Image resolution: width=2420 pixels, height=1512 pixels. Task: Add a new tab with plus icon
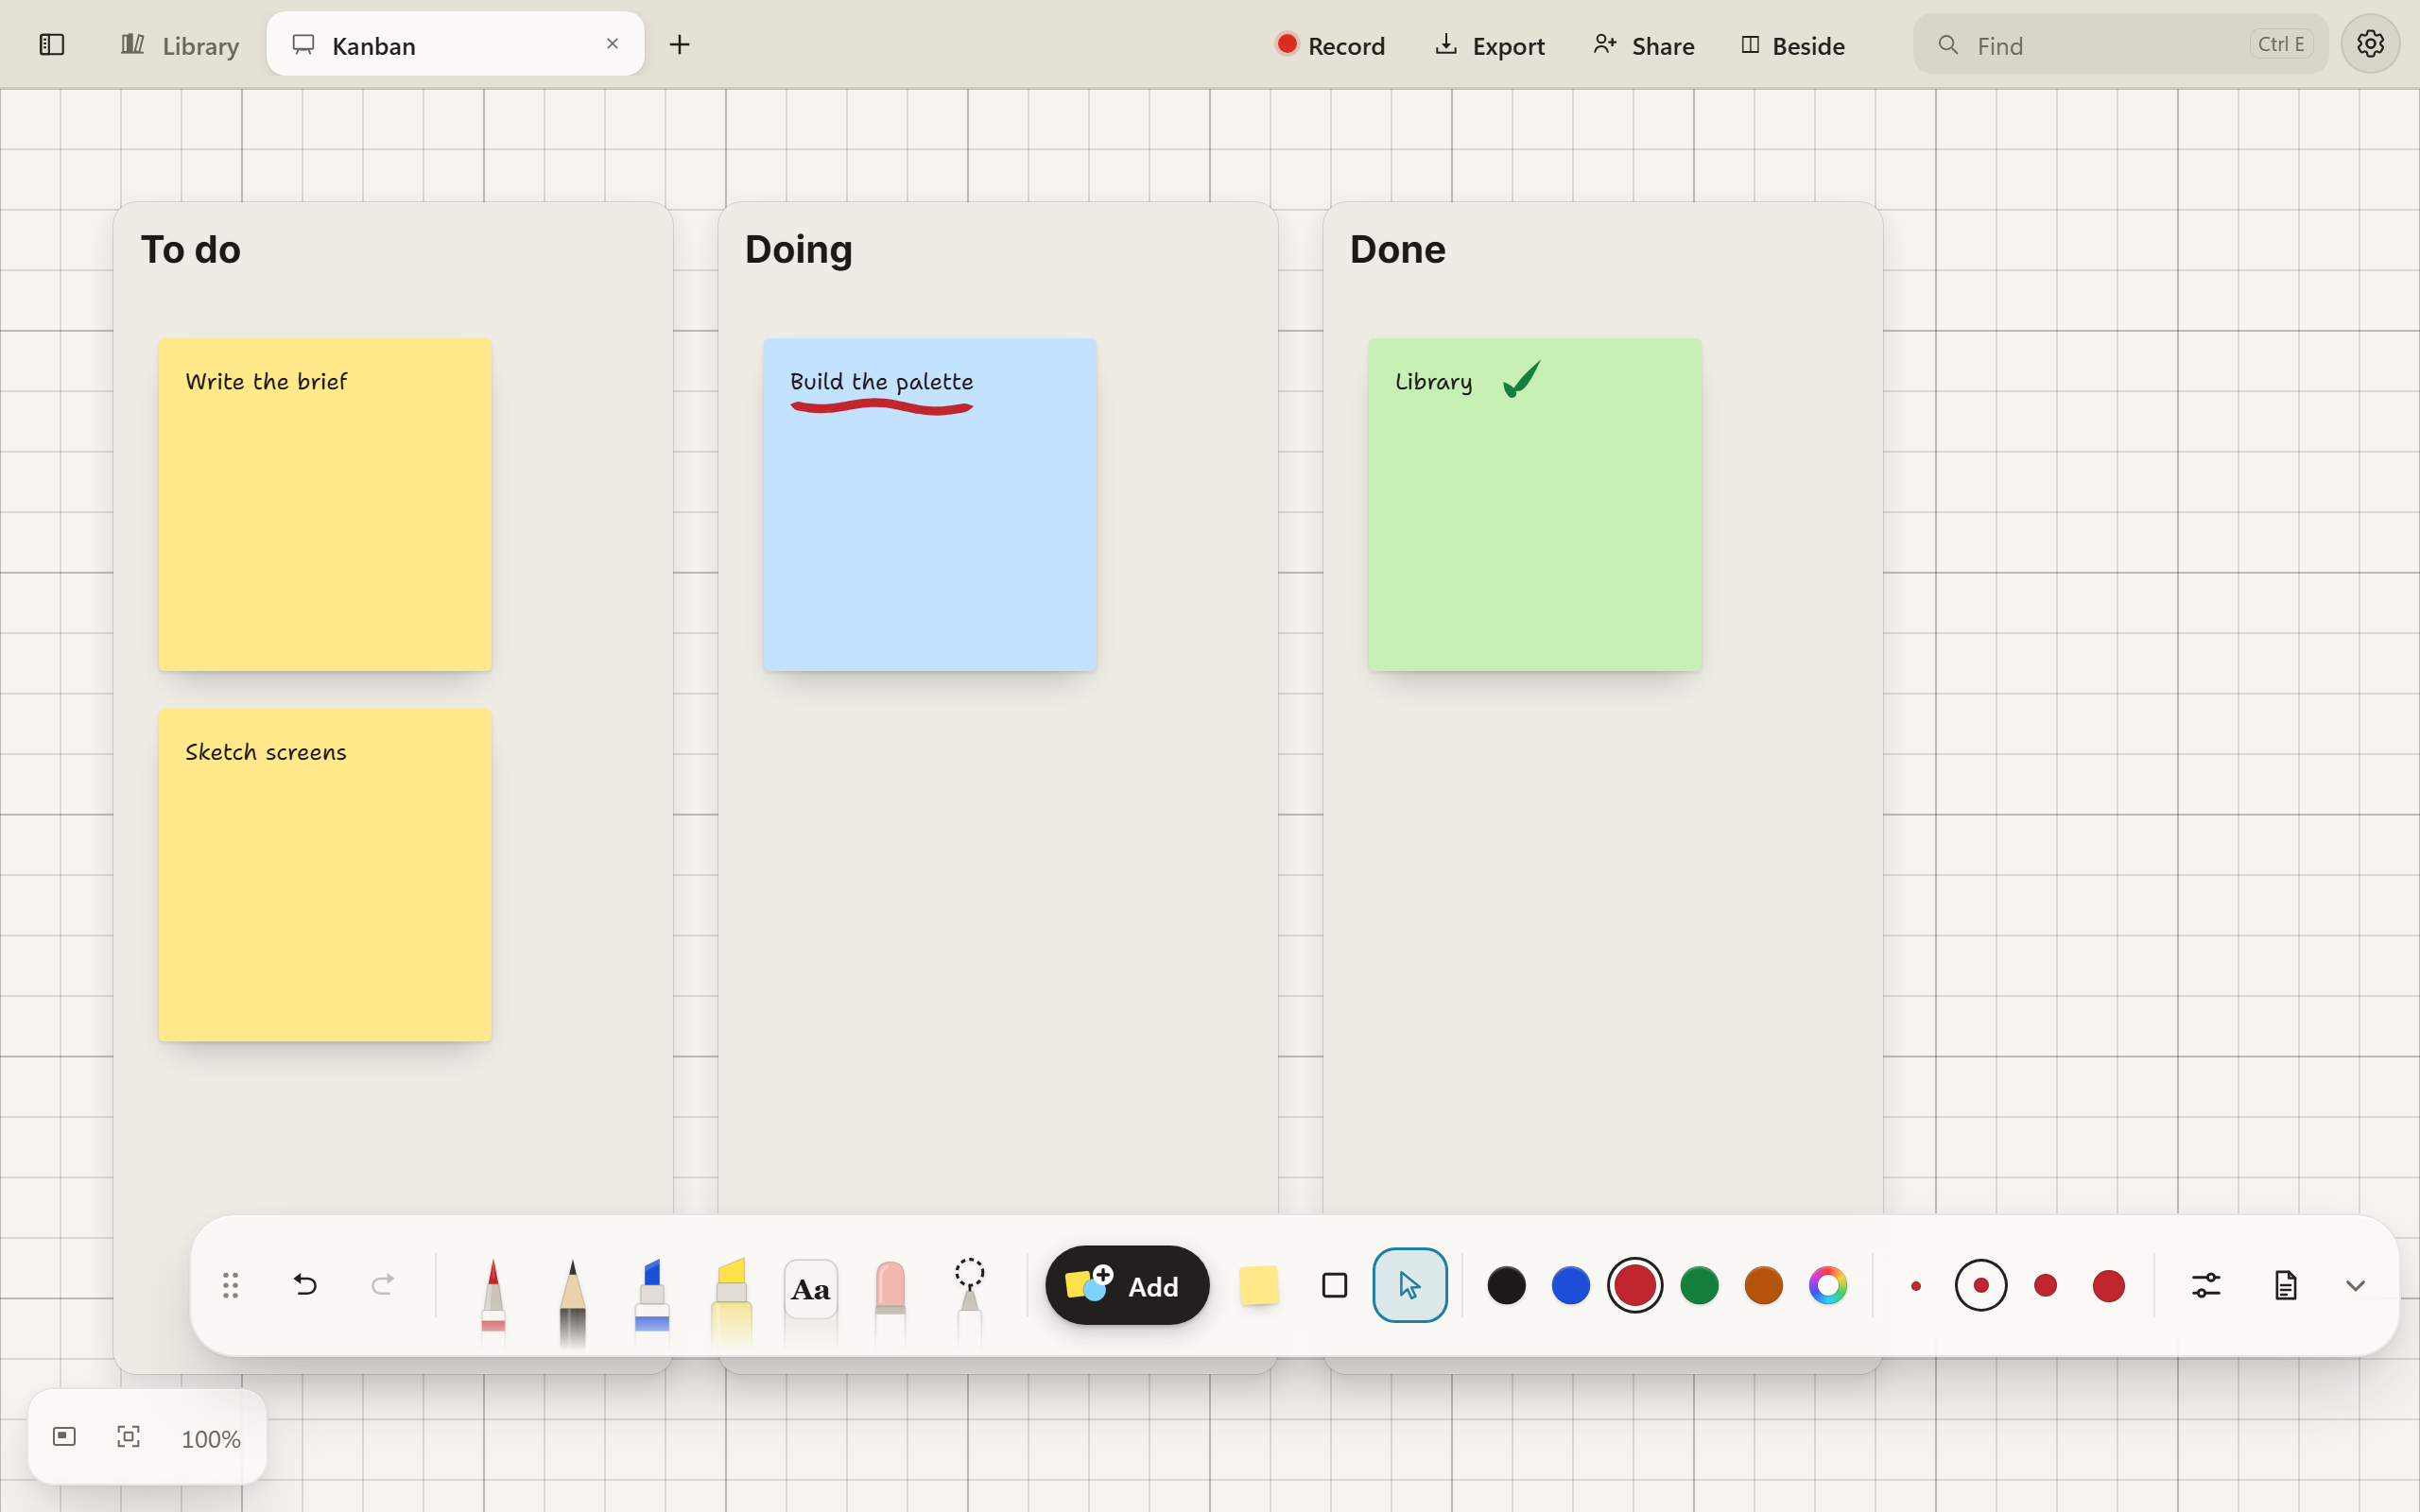(x=680, y=44)
